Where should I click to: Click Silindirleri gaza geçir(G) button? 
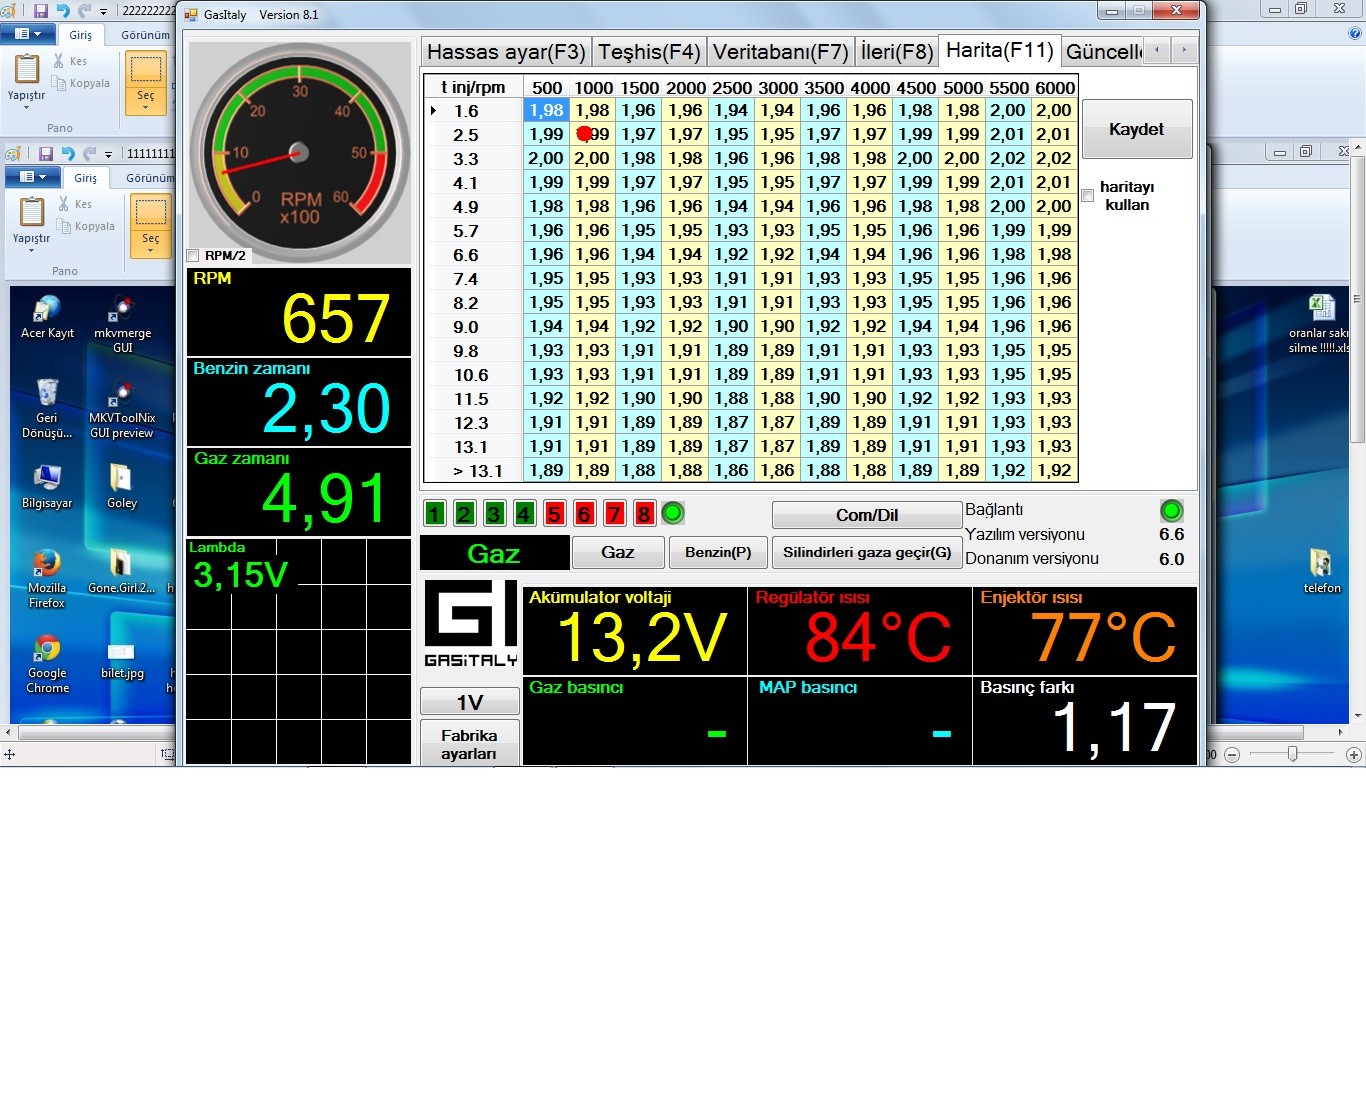[x=866, y=553]
